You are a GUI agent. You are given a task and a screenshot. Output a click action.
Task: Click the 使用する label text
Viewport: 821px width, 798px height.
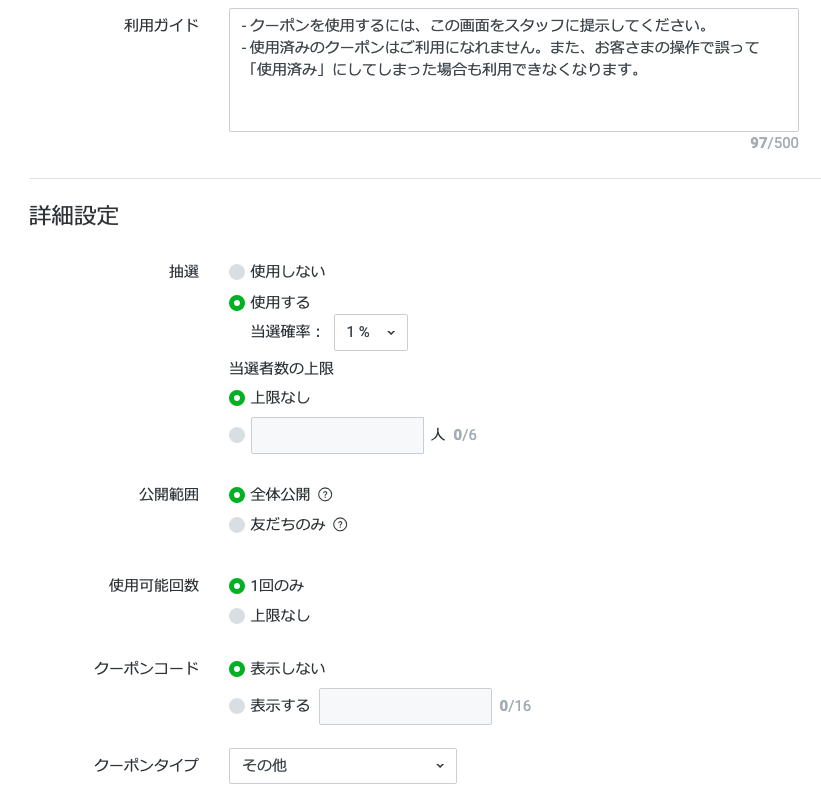(280, 302)
